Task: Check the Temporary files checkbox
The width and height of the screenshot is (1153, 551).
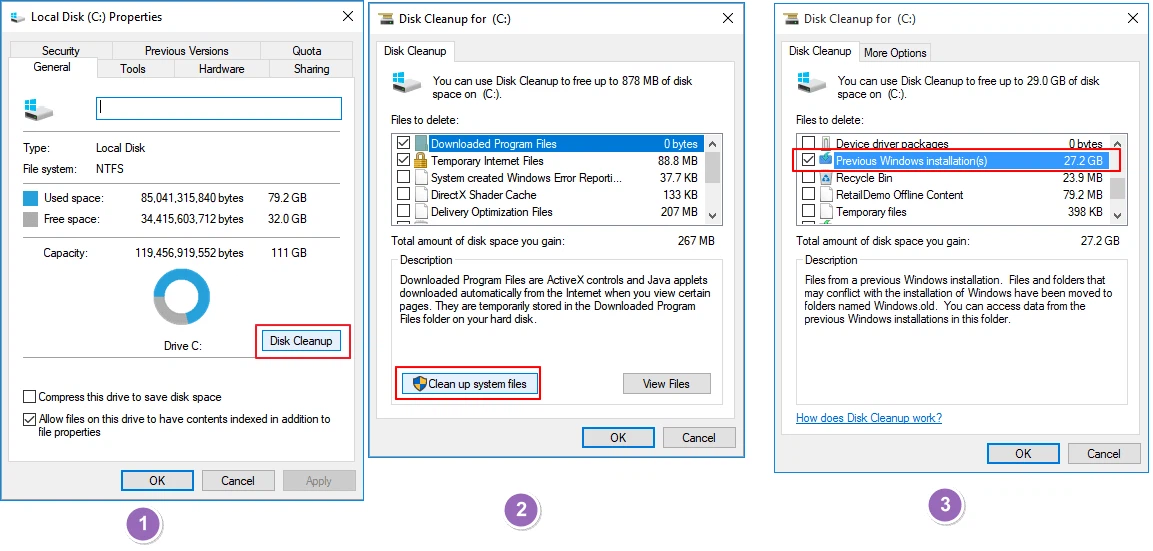Action: pos(808,212)
